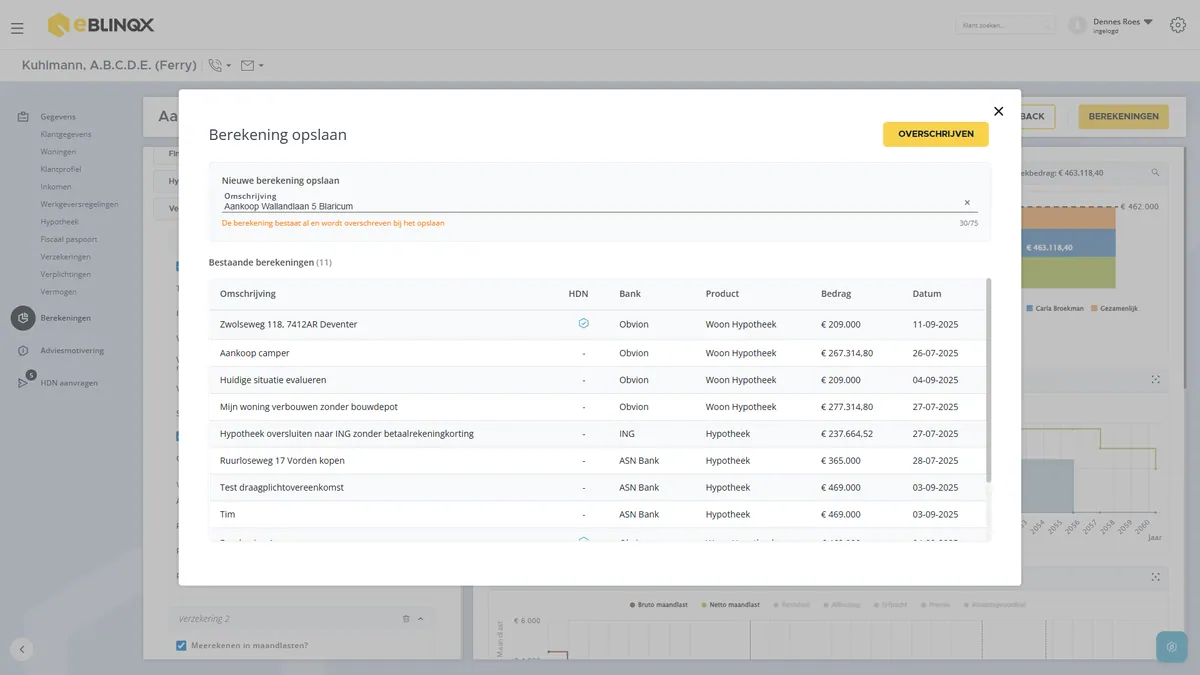Screen dimensions: 1200x675
Task: Open Verzekeringen in the sidebar
Action: (66, 257)
